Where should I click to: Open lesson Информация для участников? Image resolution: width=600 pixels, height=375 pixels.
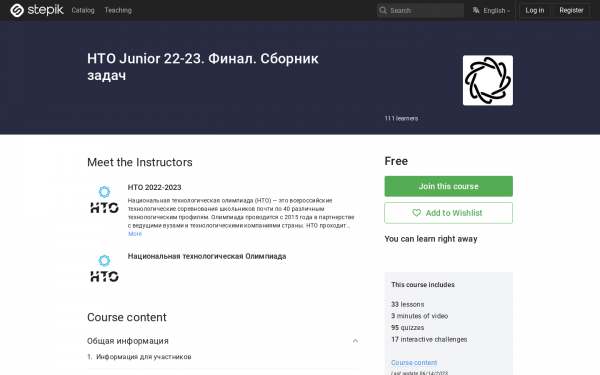point(143,357)
